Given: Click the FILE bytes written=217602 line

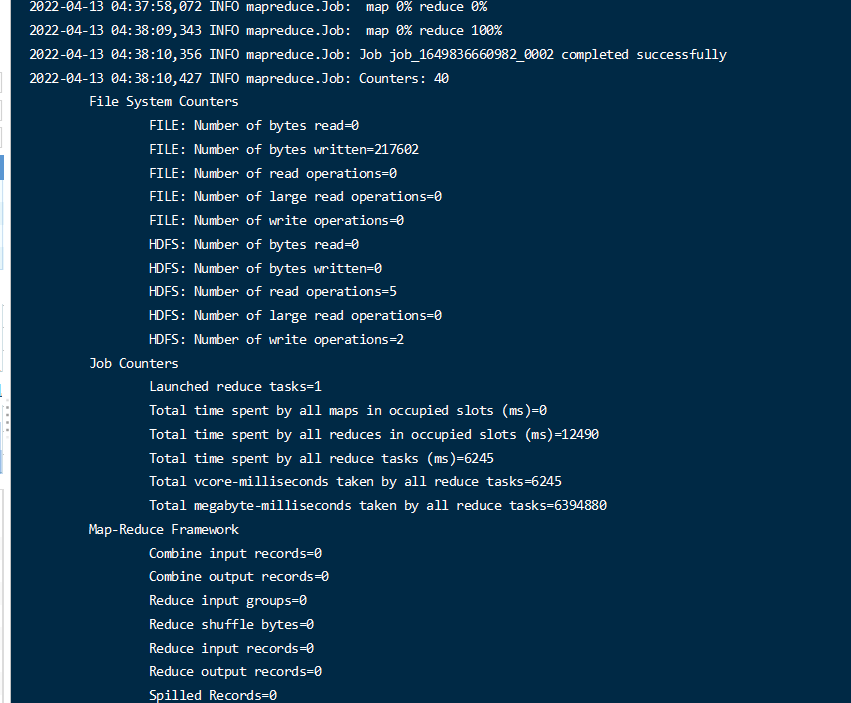Looking at the screenshot, I should [283, 149].
